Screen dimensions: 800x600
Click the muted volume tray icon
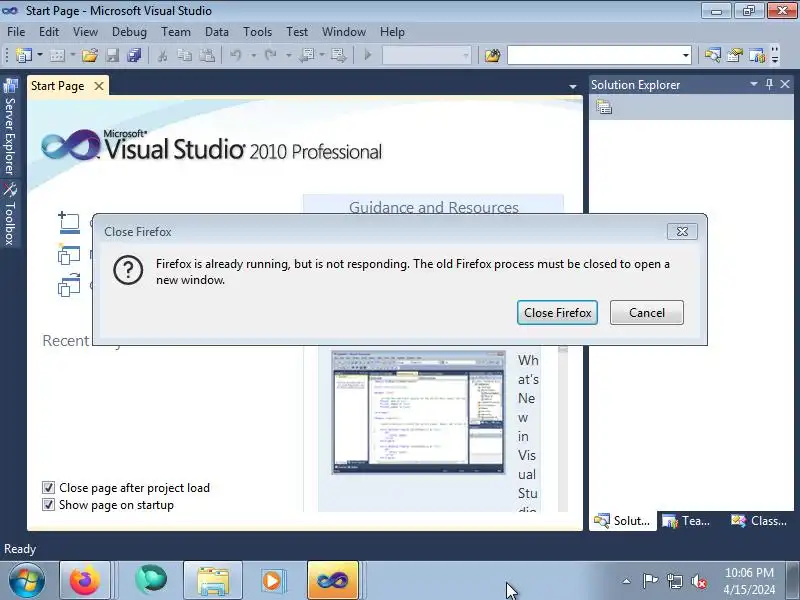[699, 581]
